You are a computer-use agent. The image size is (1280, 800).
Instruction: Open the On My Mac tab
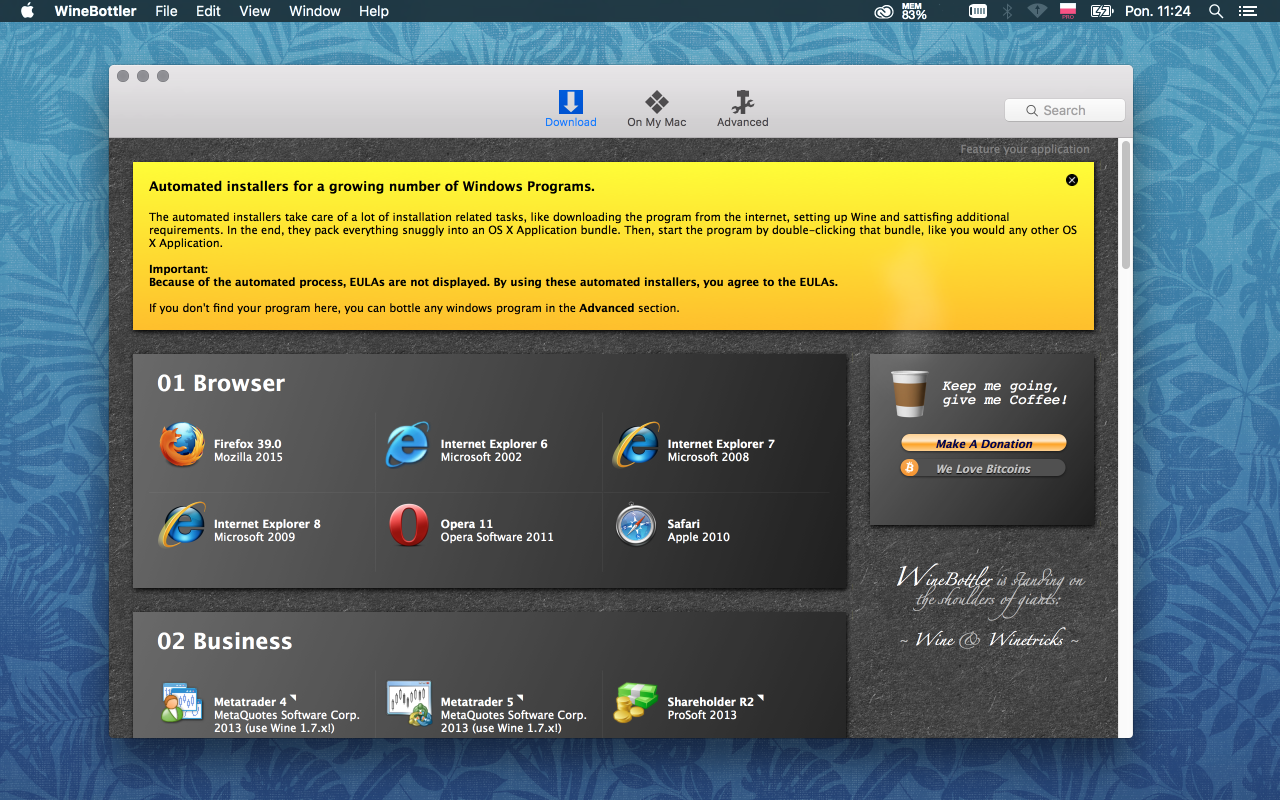(657, 108)
